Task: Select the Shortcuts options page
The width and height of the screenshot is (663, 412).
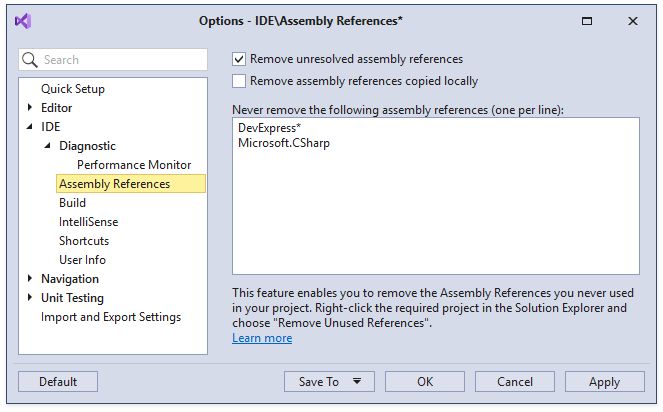Action: point(84,241)
